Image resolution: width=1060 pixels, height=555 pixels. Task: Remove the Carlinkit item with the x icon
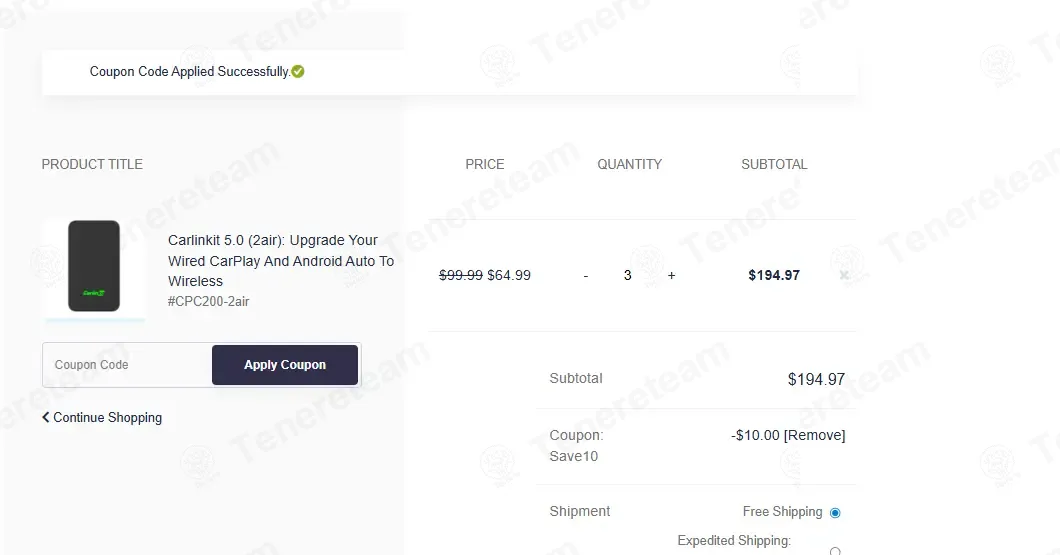point(844,275)
